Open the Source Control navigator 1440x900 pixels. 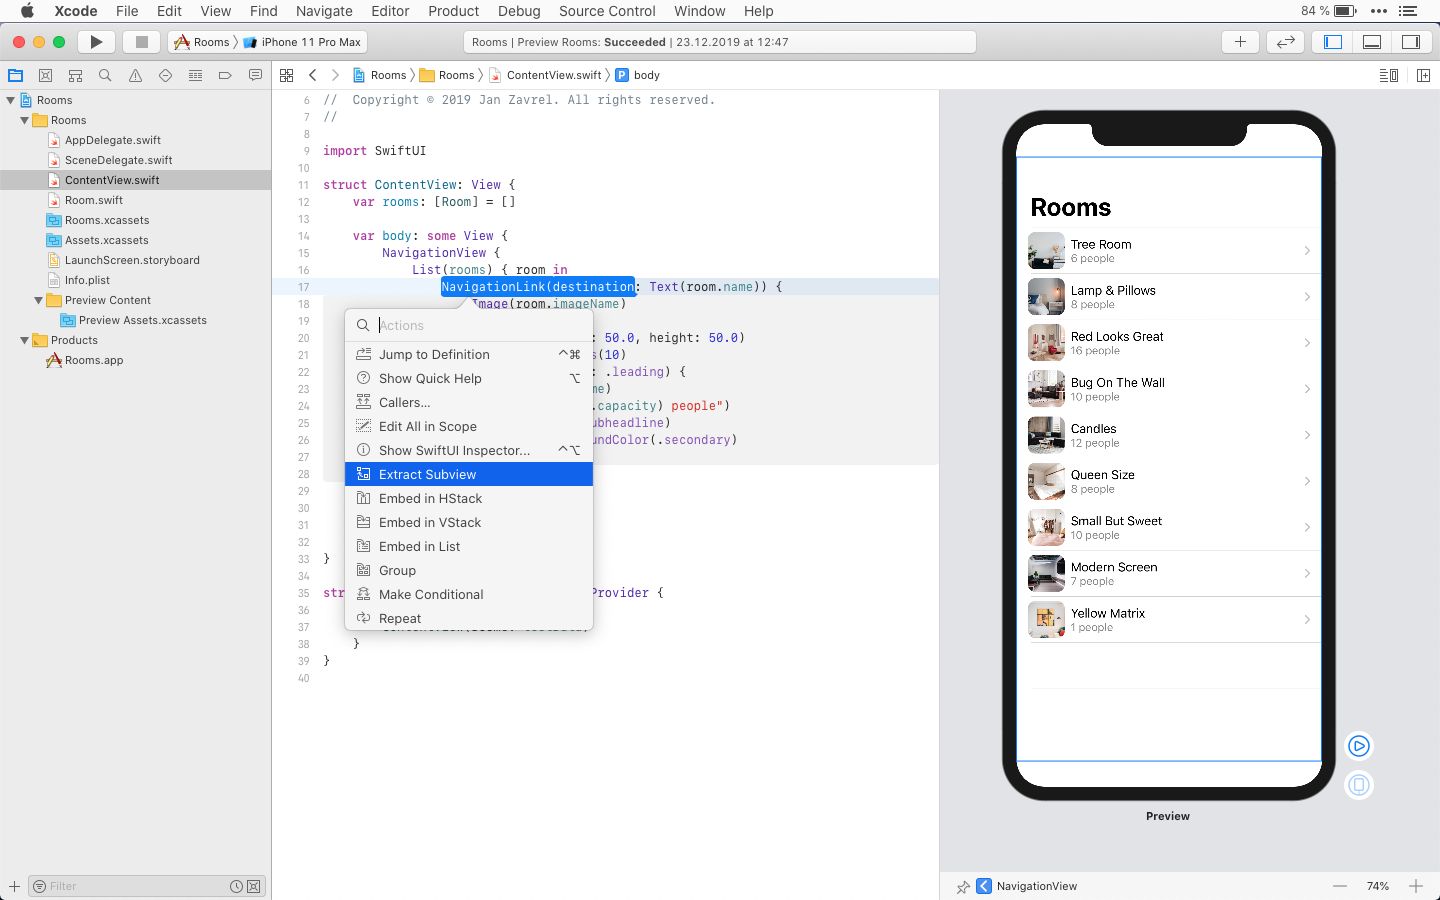tap(45, 75)
